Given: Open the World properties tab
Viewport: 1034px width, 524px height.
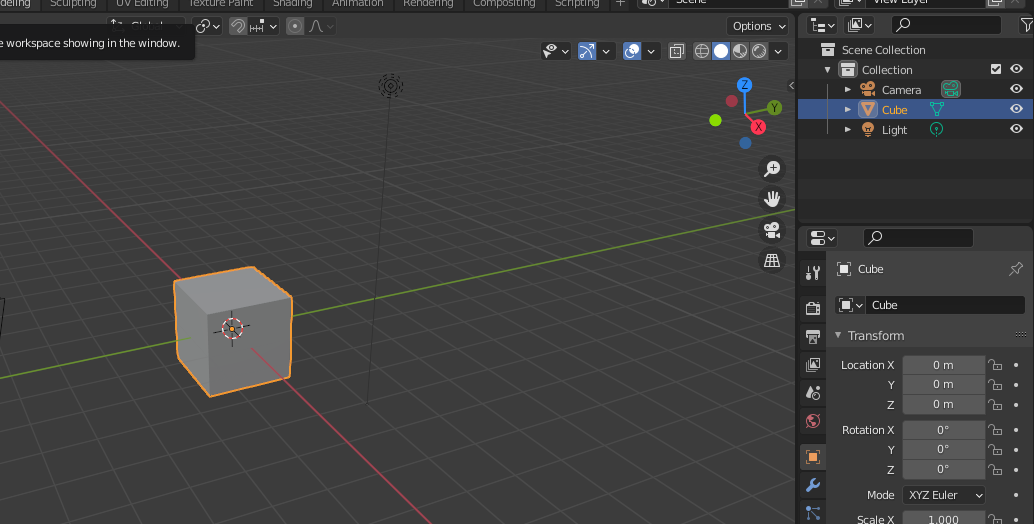Looking at the screenshot, I should point(812,421).
